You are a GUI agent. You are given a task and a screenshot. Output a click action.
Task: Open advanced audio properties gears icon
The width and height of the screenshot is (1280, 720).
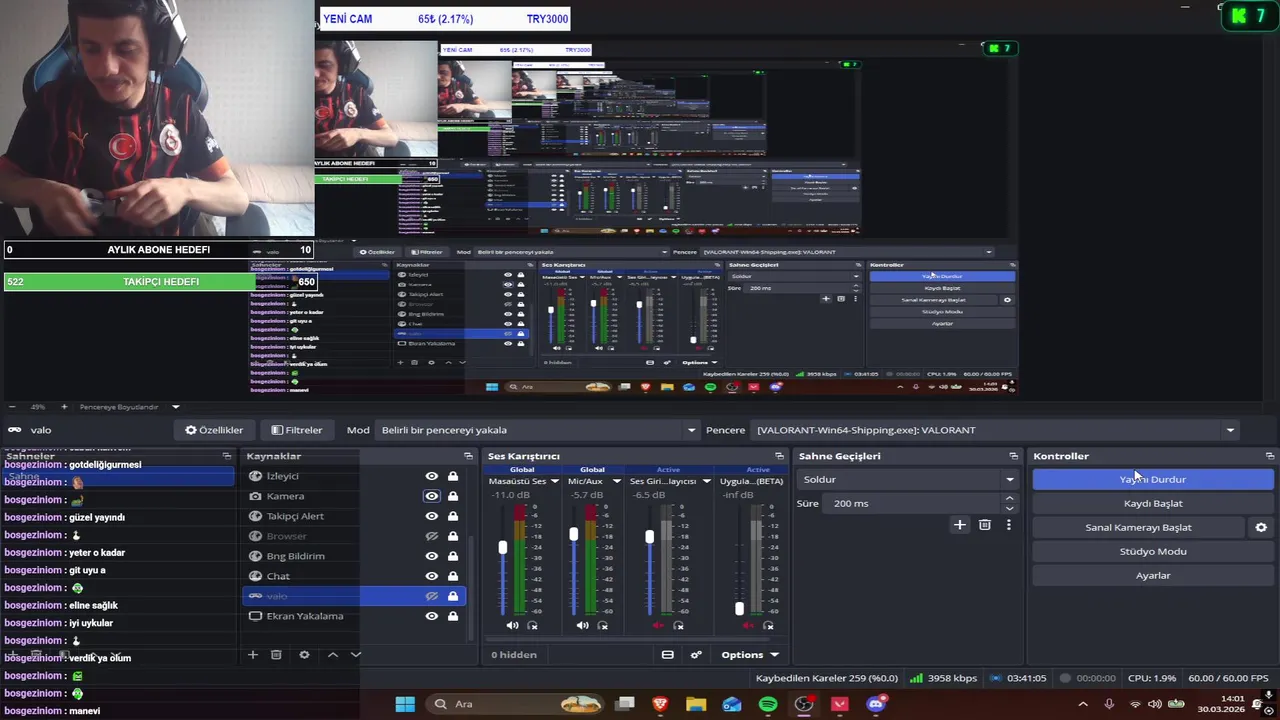(696, 655)
